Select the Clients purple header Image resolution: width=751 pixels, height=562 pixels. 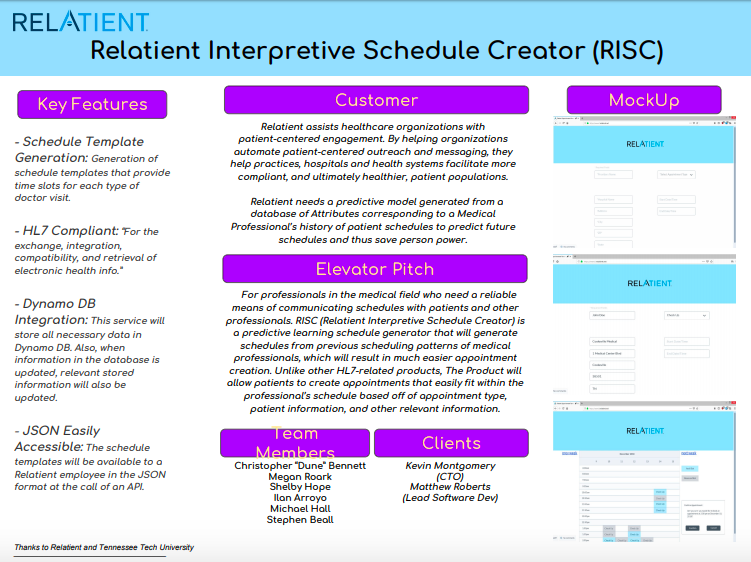click(x=451, y=443)
